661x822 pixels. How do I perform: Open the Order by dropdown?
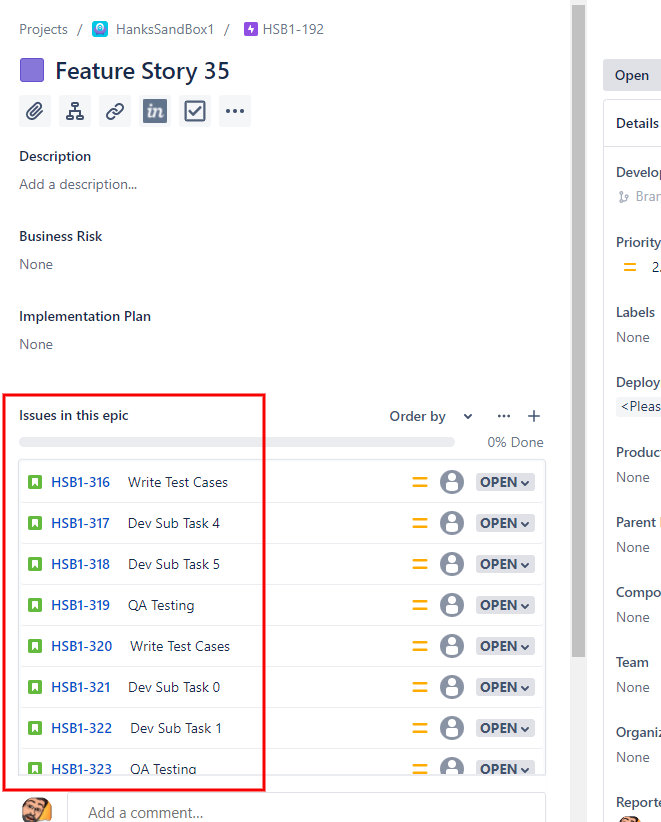pos(431,416)
